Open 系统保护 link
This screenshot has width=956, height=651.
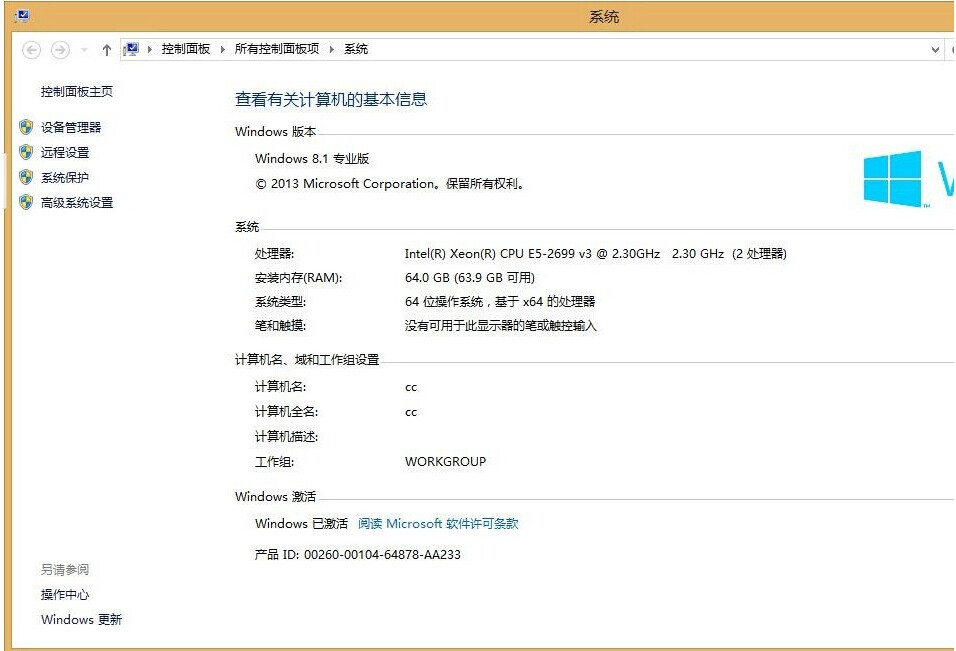pyautogui.click(x=65, y=177)
